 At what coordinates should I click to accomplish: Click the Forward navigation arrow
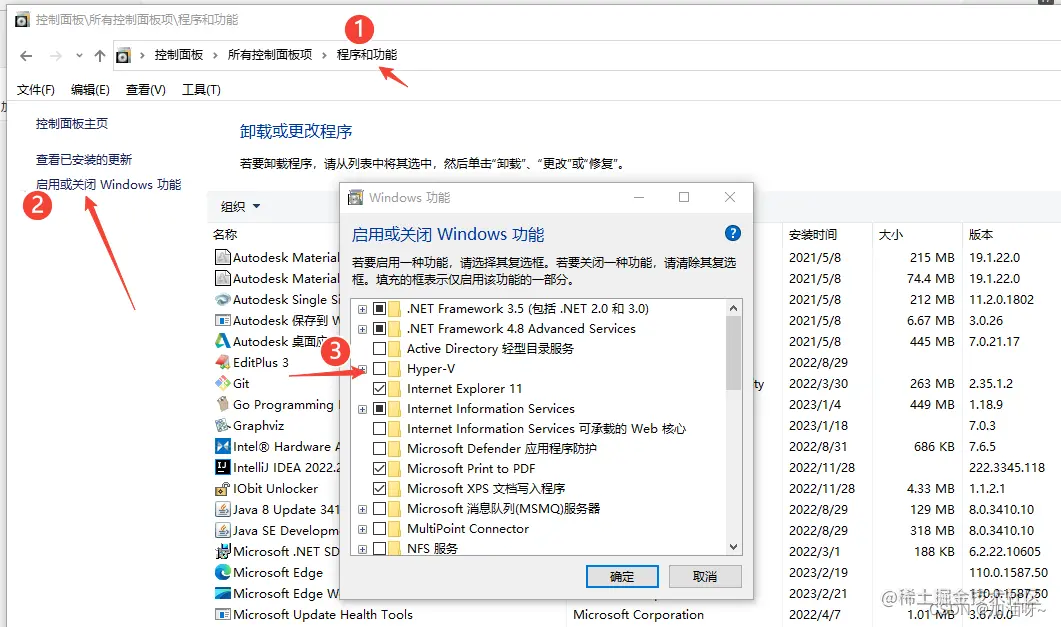(x=55, y=55)
